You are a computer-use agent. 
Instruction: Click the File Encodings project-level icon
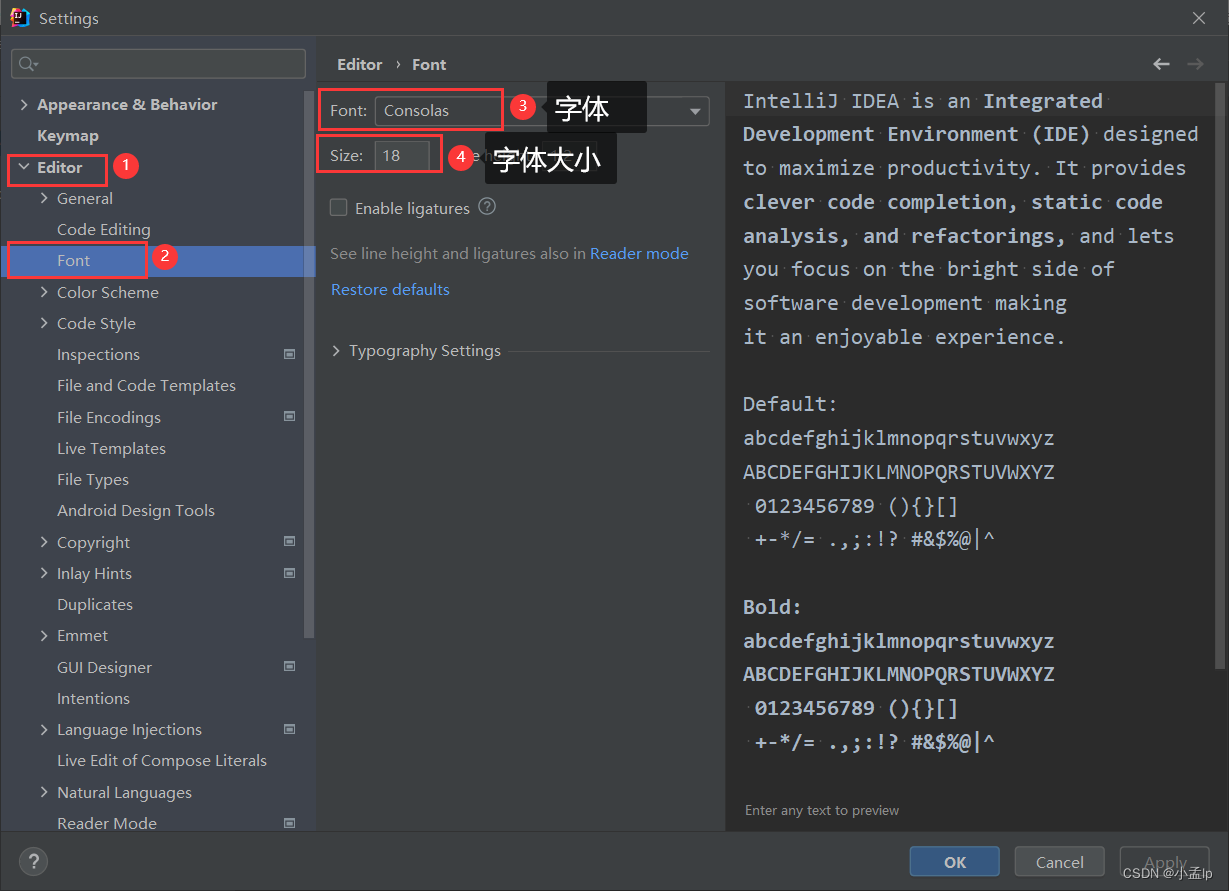(289, 416)
